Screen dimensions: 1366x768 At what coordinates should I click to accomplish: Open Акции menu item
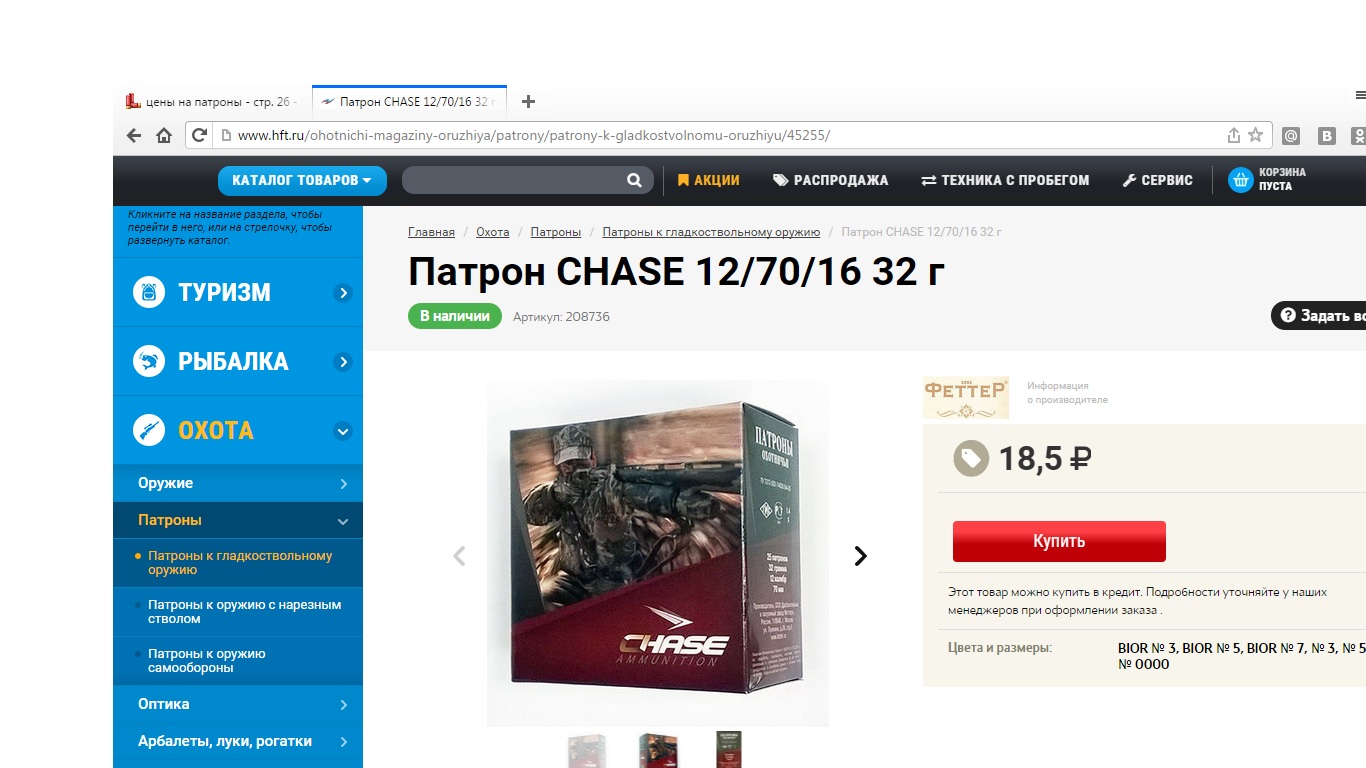(708, 180)
